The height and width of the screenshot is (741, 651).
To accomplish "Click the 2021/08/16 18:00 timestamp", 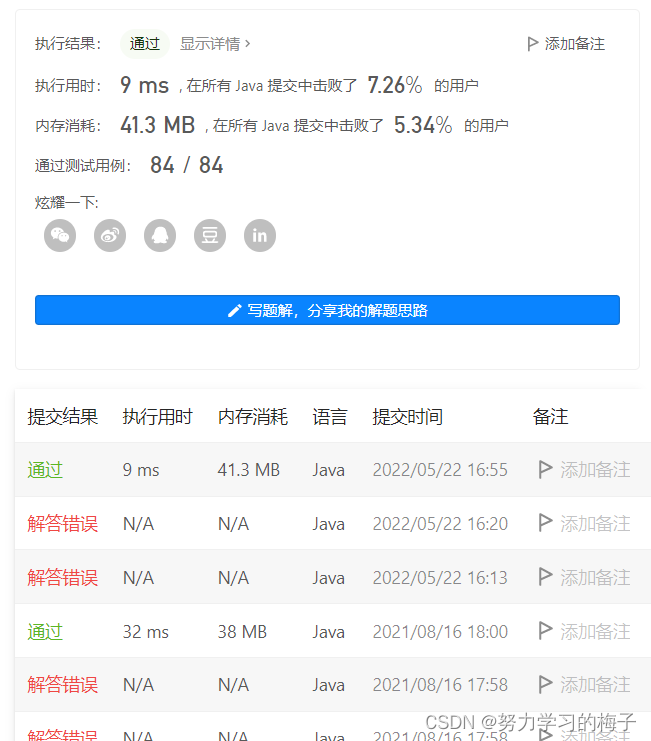I will coord(440,631).
